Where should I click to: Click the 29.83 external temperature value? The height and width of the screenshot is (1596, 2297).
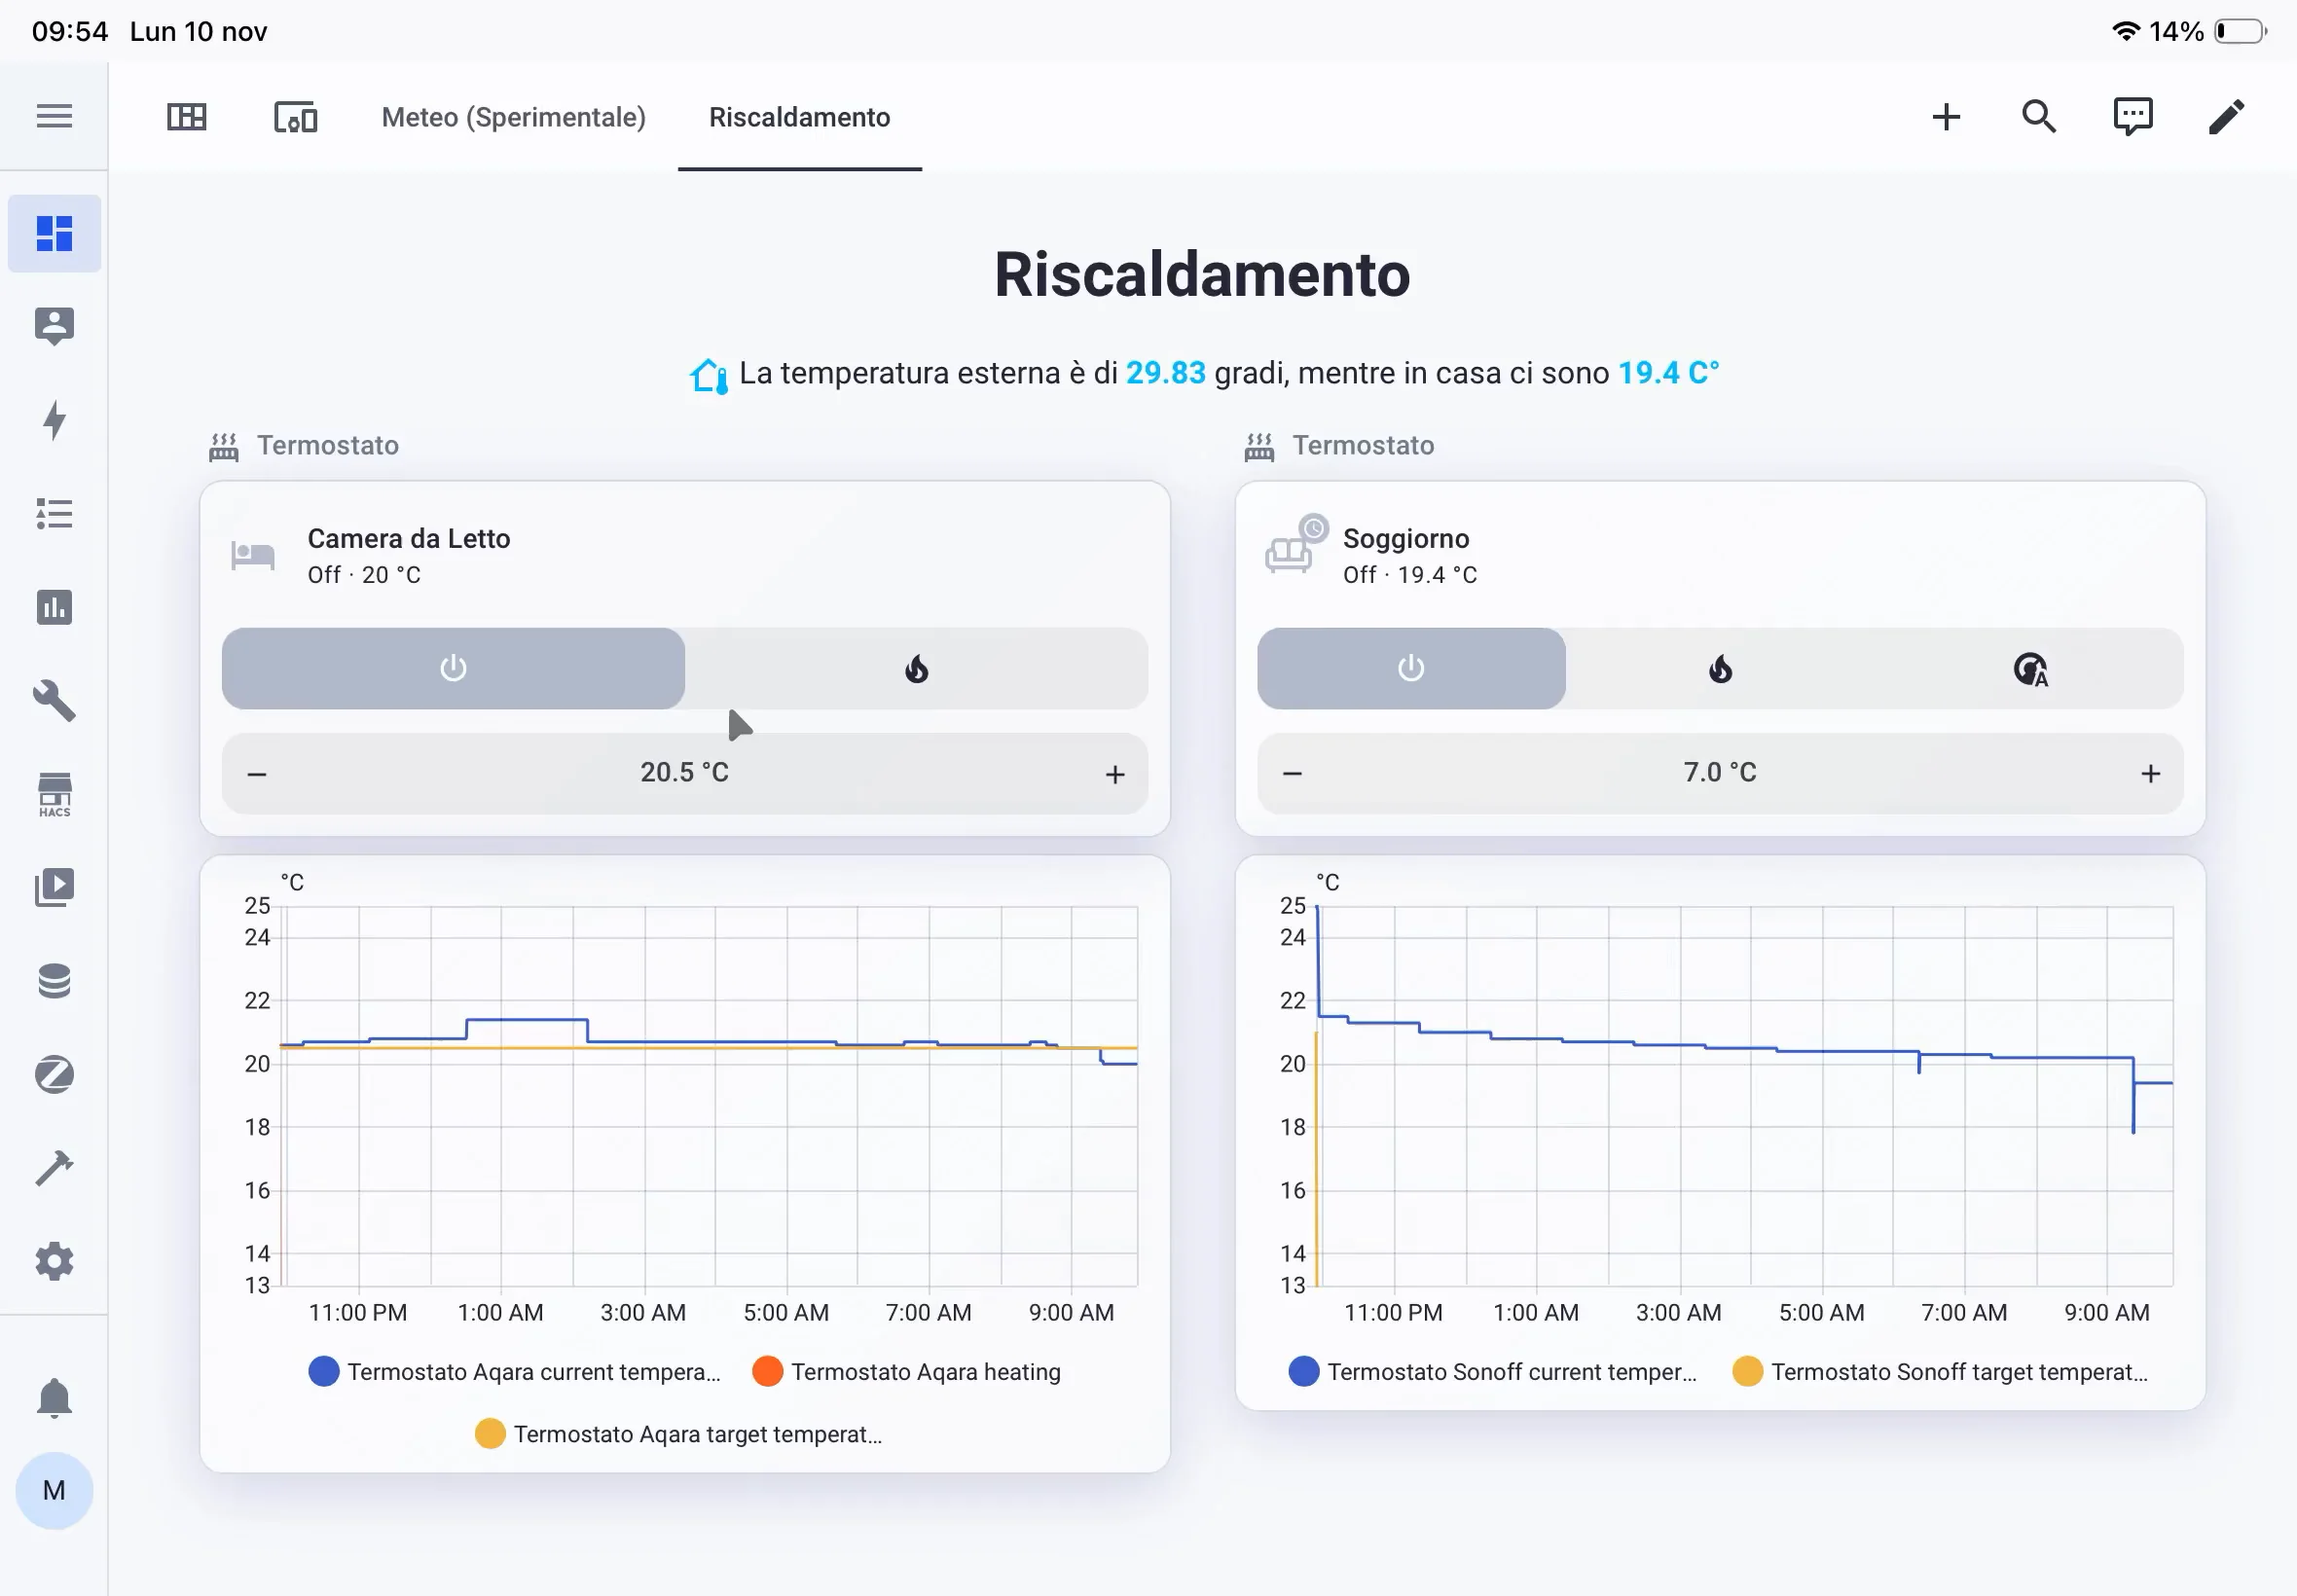coord(1165,373)
